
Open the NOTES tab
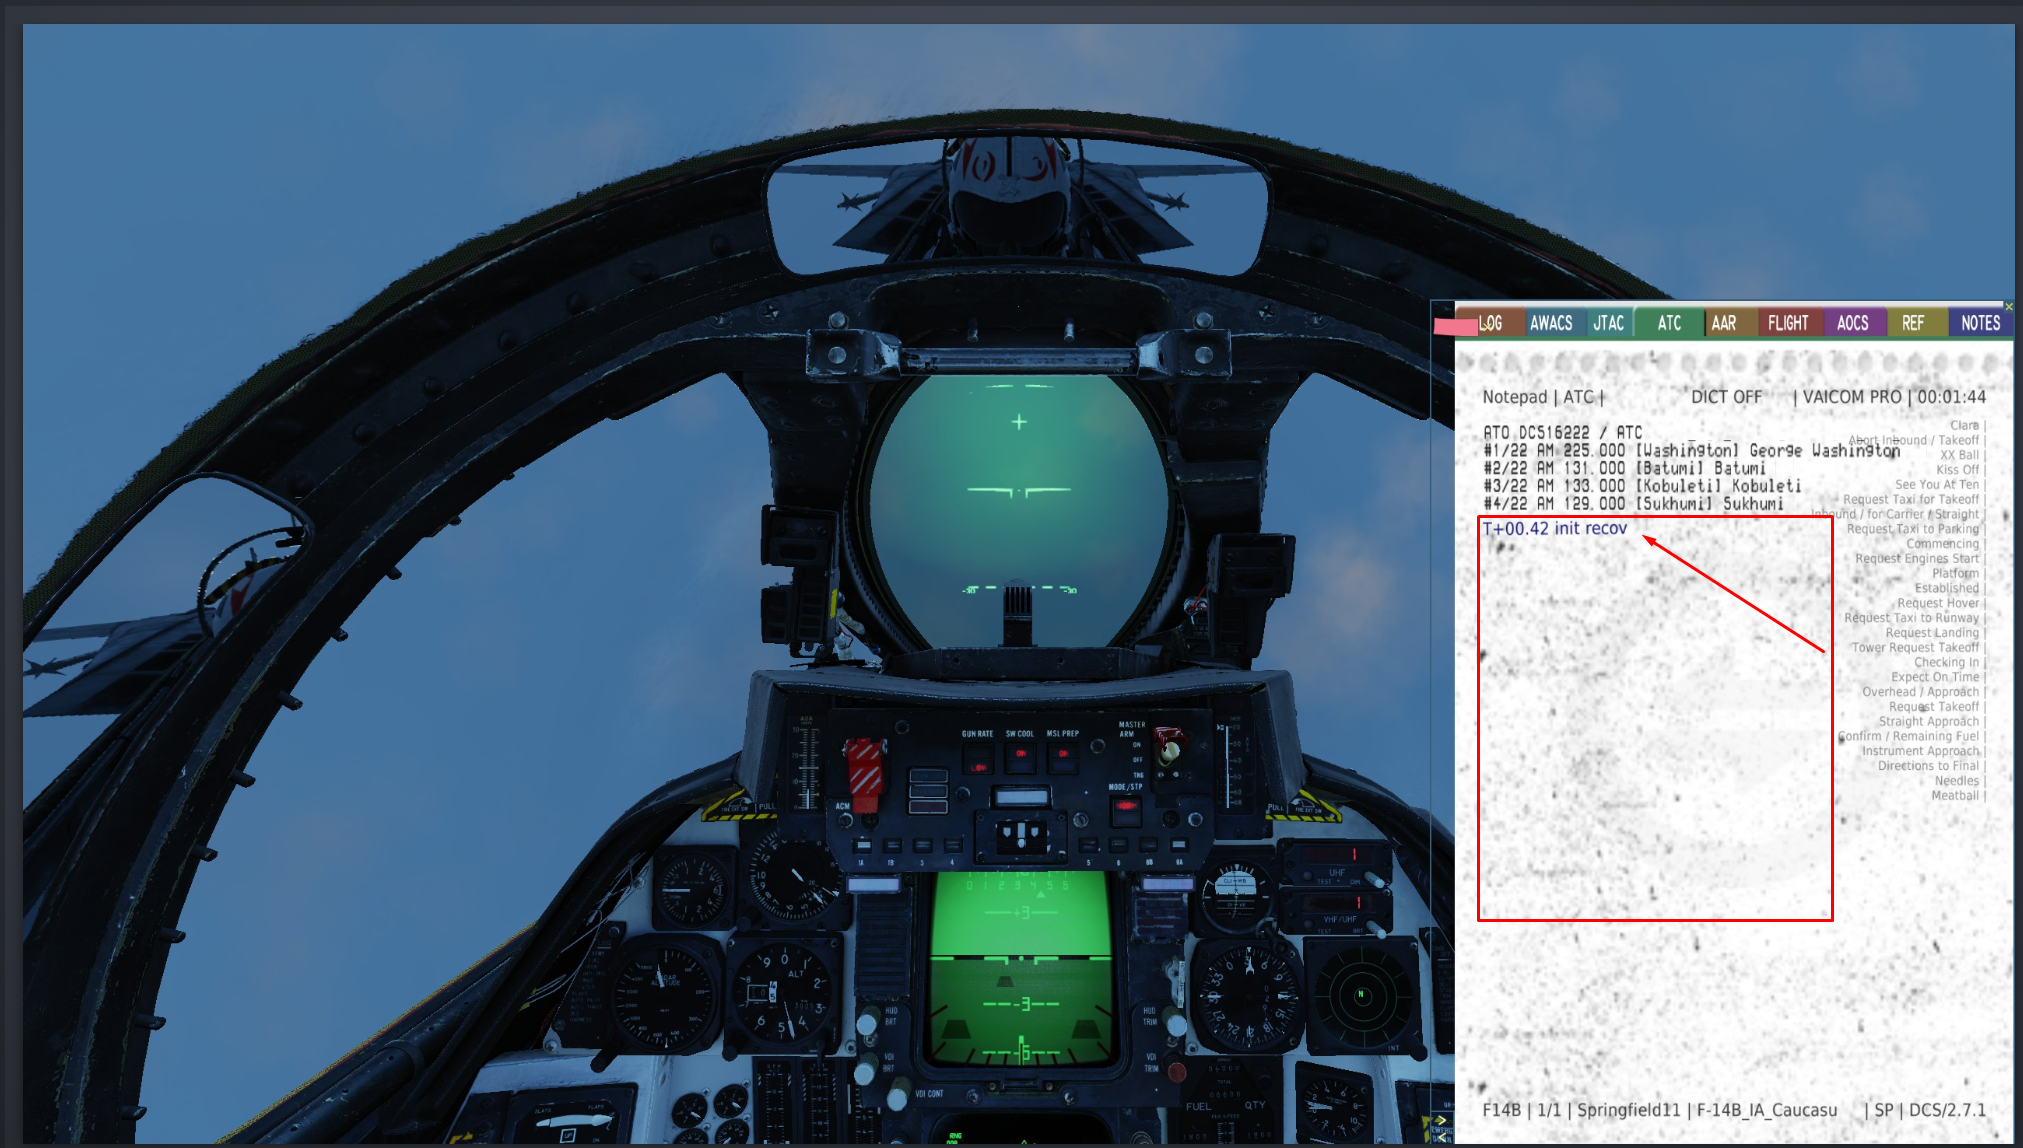[x=1980, y=323]
